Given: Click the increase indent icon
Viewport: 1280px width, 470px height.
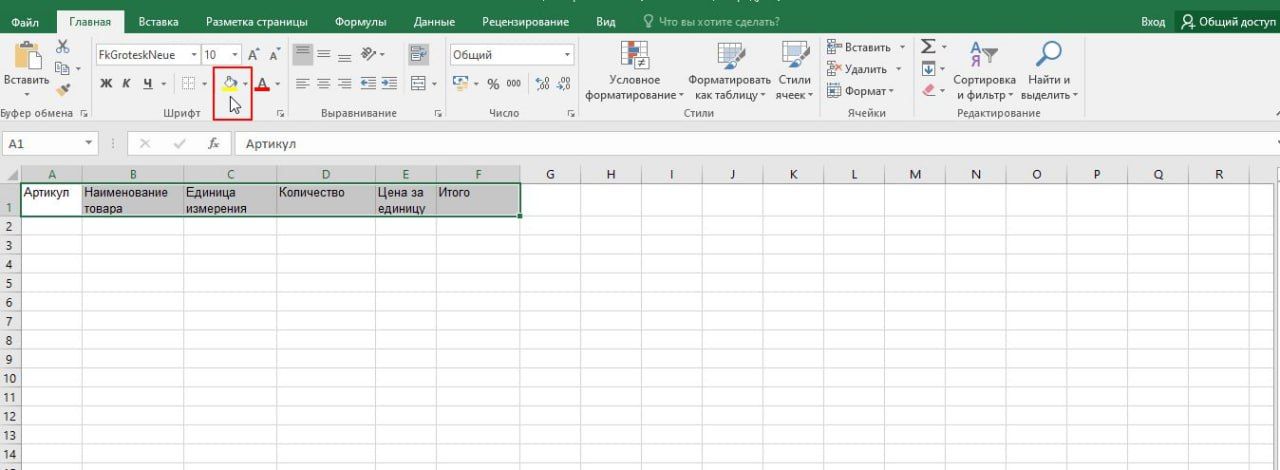Looking at the screenshot, I should coord(389,84).
